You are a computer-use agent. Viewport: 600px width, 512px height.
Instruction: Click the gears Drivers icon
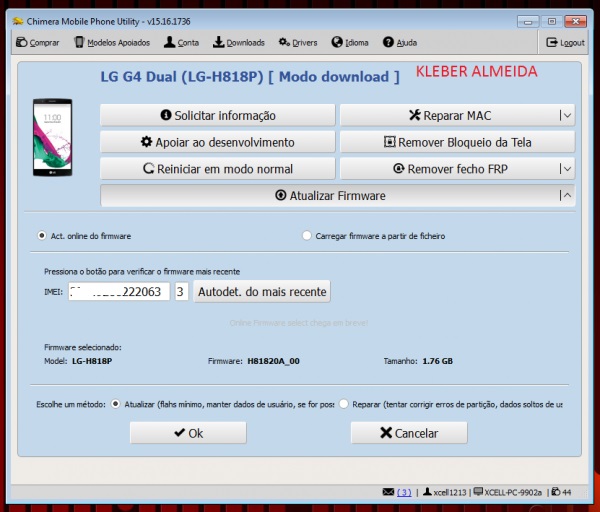point(284,42)
